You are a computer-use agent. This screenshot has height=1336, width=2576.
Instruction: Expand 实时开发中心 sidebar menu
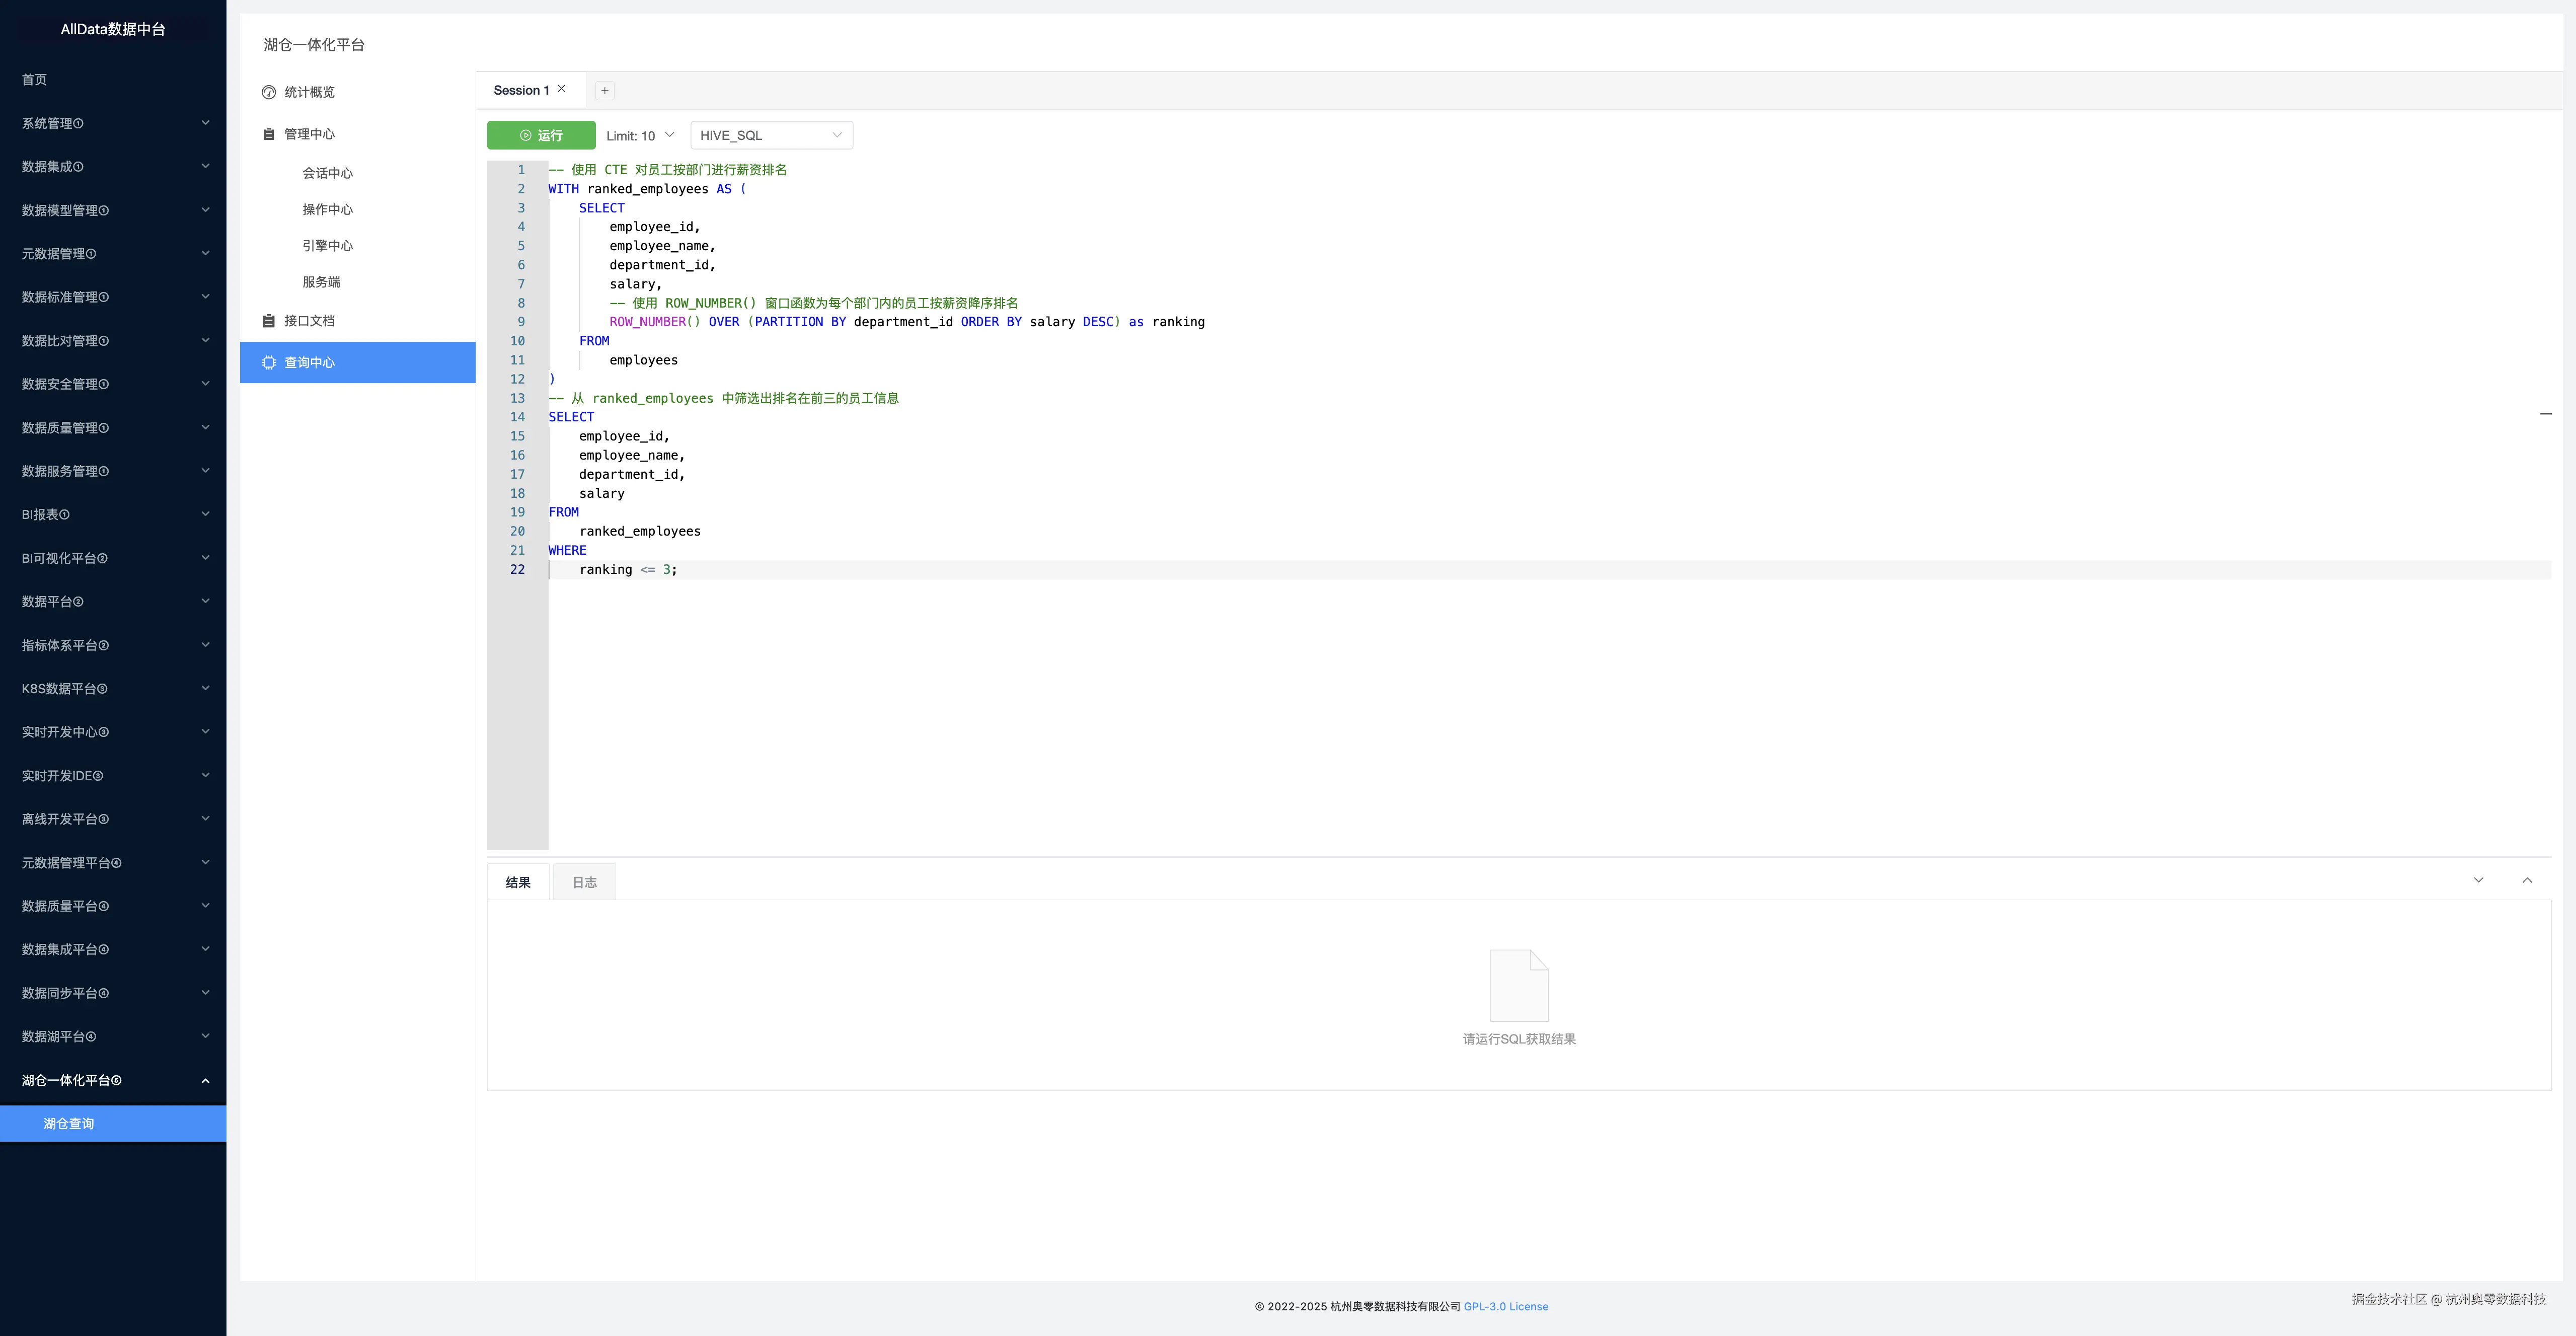pyautogui.click(x=113, y=732)
